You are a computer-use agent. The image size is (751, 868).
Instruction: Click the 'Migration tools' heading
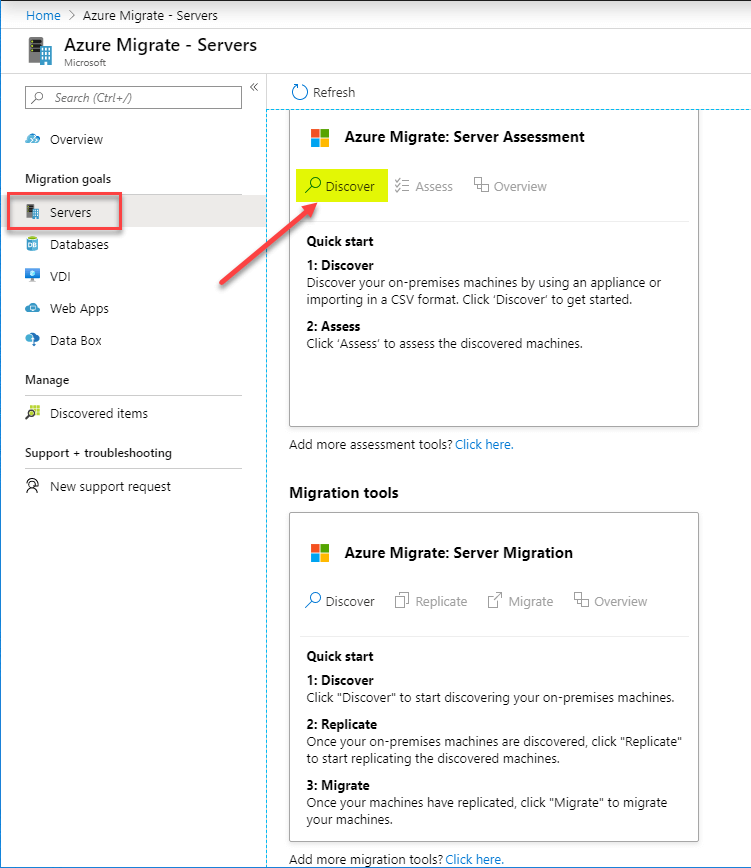coord(344,493)
